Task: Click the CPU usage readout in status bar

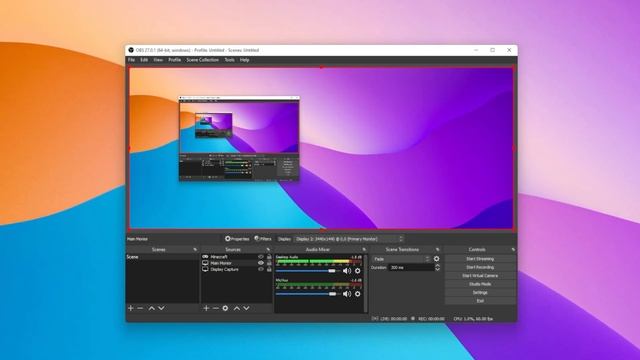Action: [x=473, y=319]
